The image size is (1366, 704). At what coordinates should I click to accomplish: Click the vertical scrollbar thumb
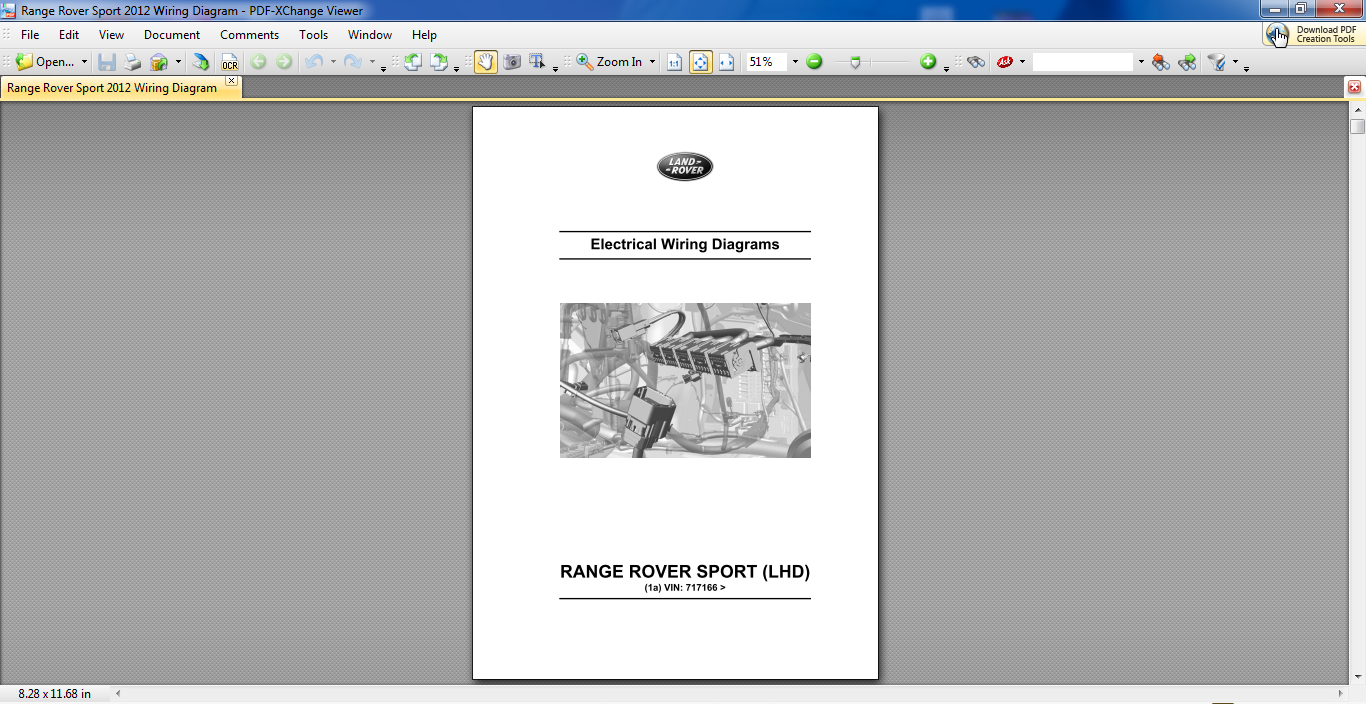coord(1357,126)
